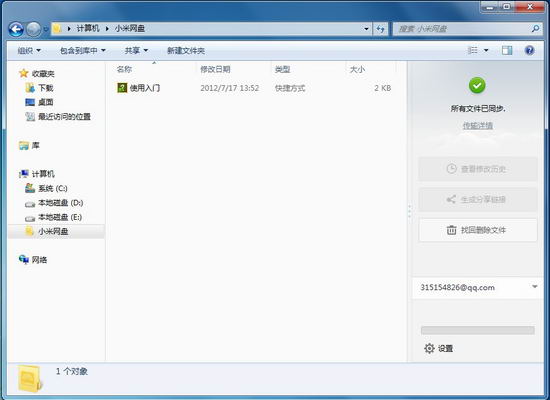
Task: Expand the view options dropdown arrow
Action: (x=486, y=51)
